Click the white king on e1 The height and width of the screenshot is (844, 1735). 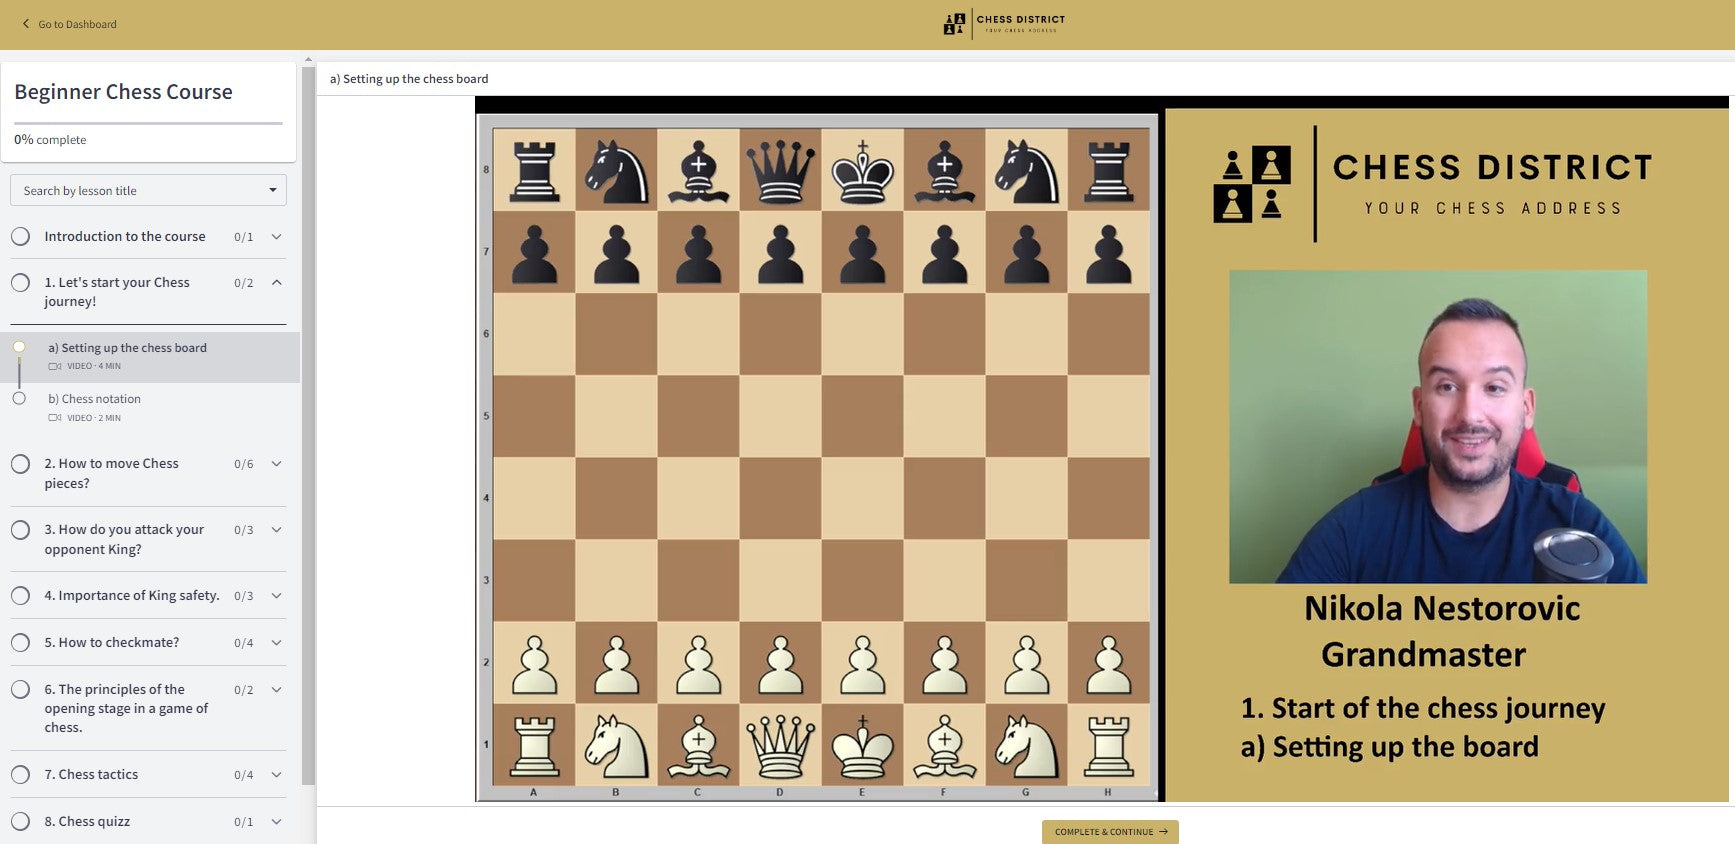point(862,746)
